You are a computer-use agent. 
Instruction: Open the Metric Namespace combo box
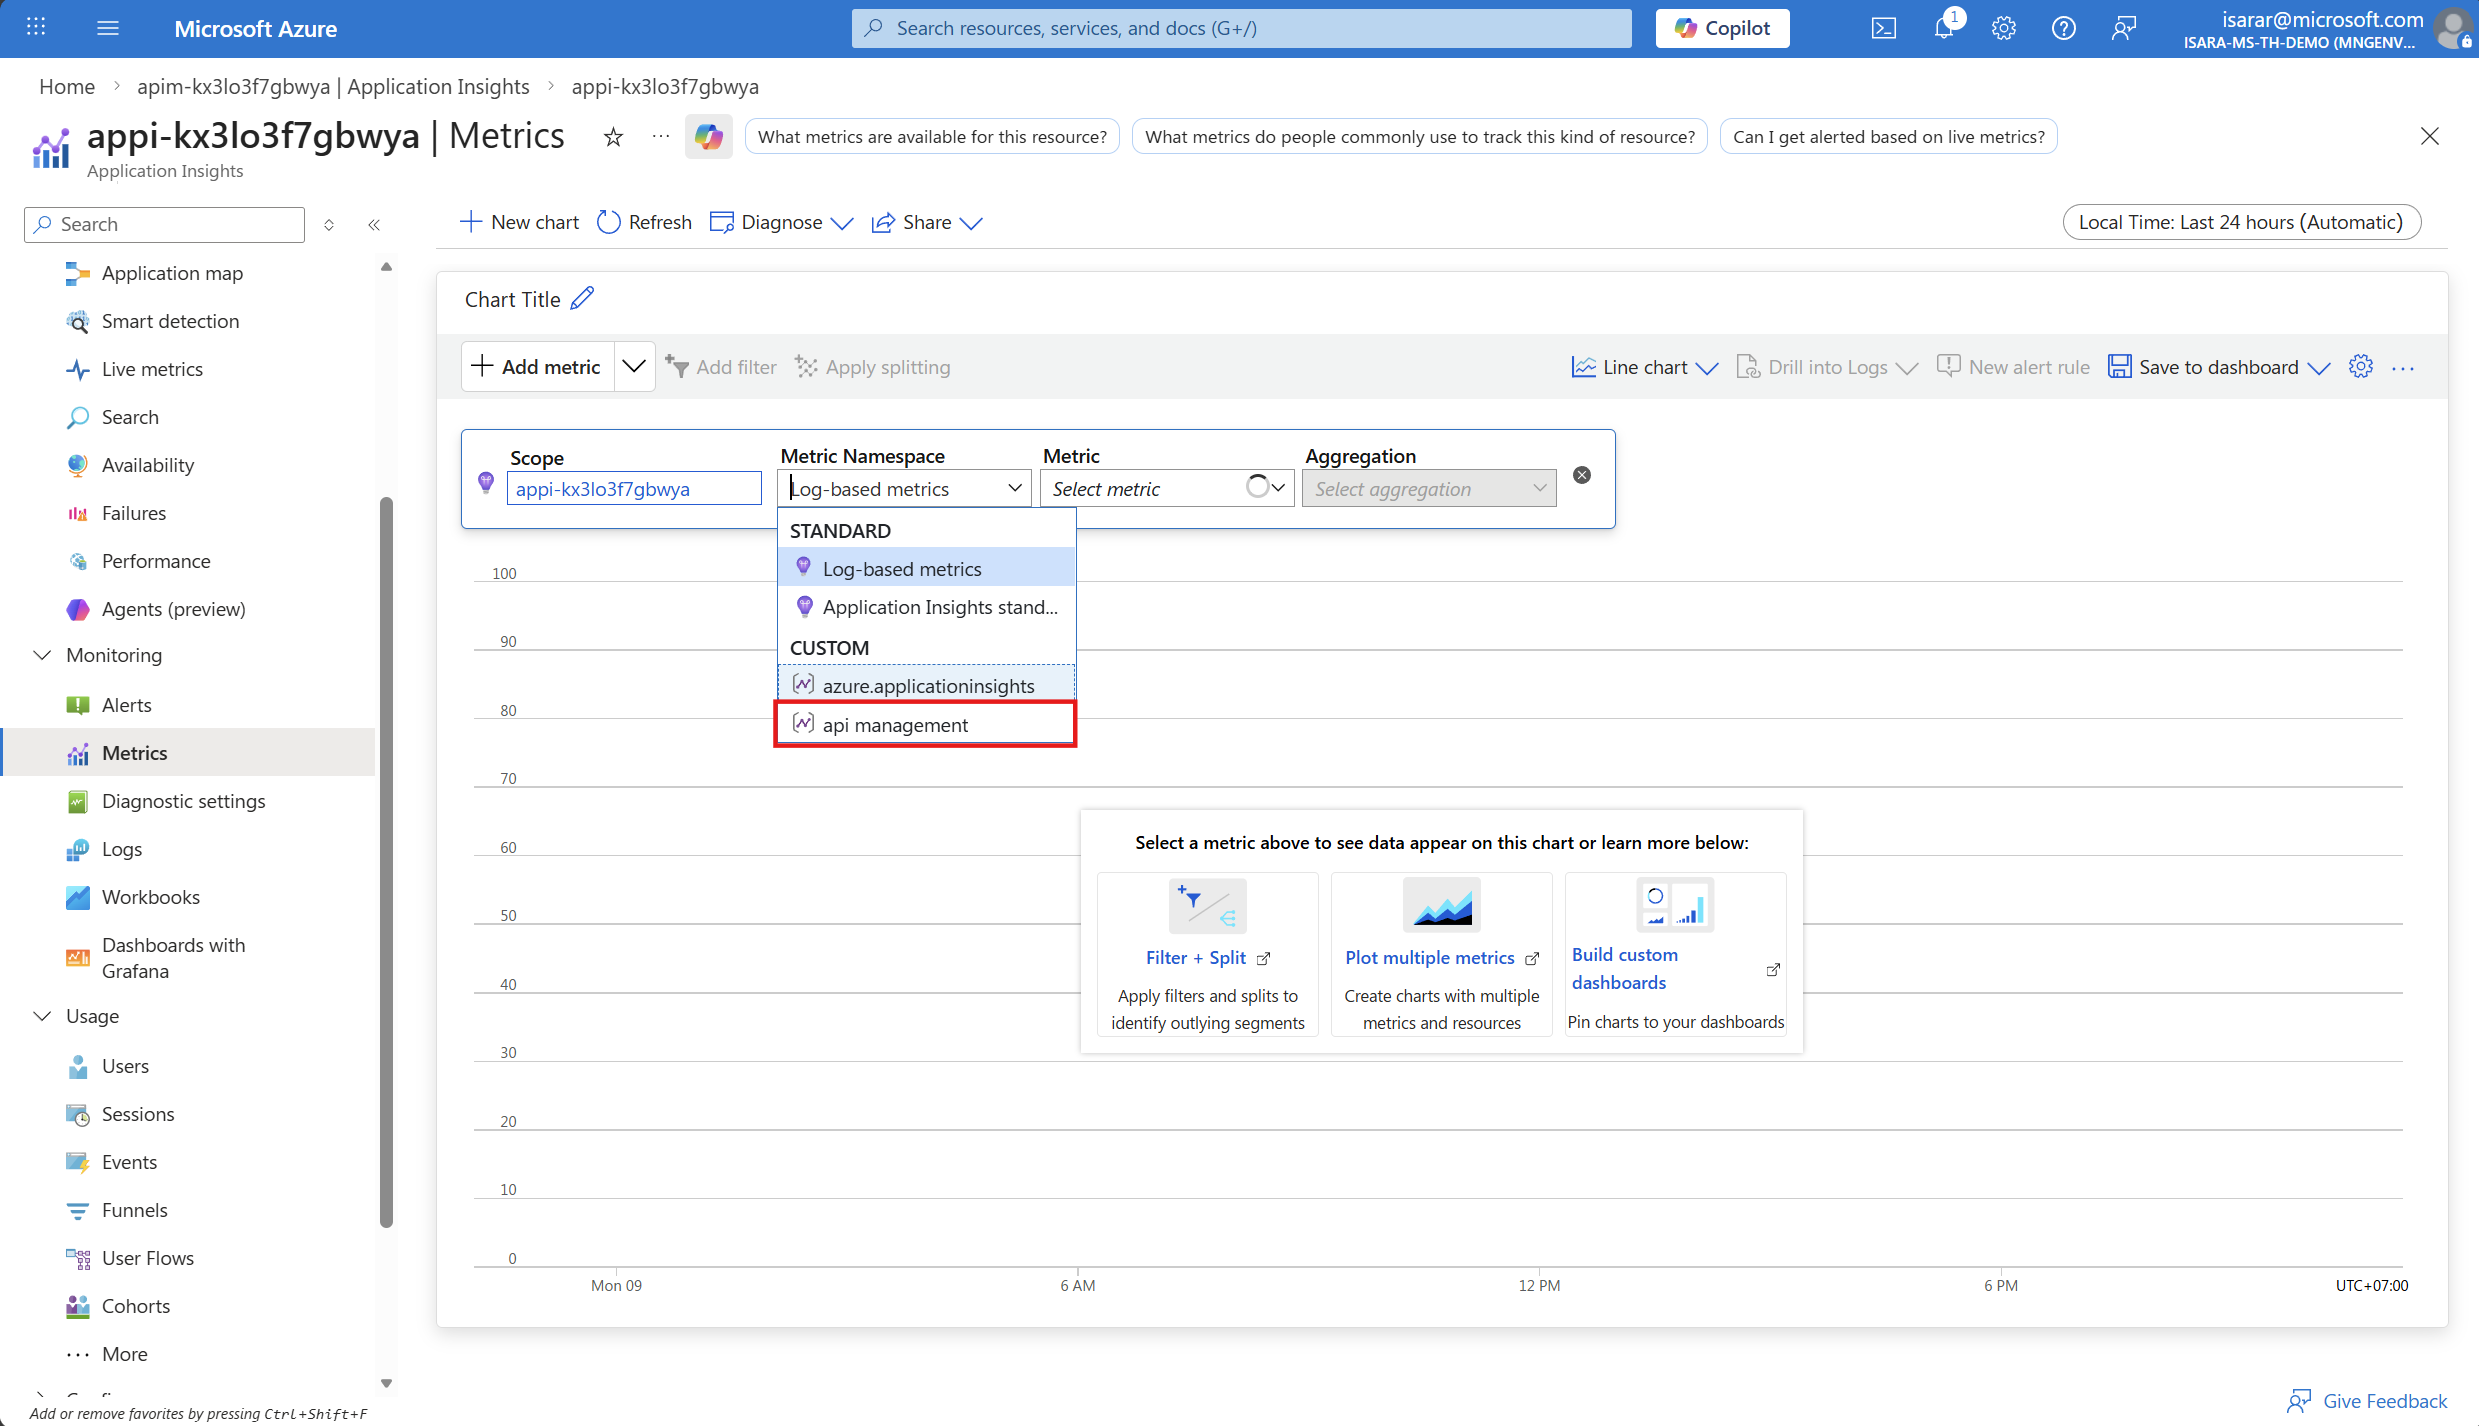tap(904, 489)
